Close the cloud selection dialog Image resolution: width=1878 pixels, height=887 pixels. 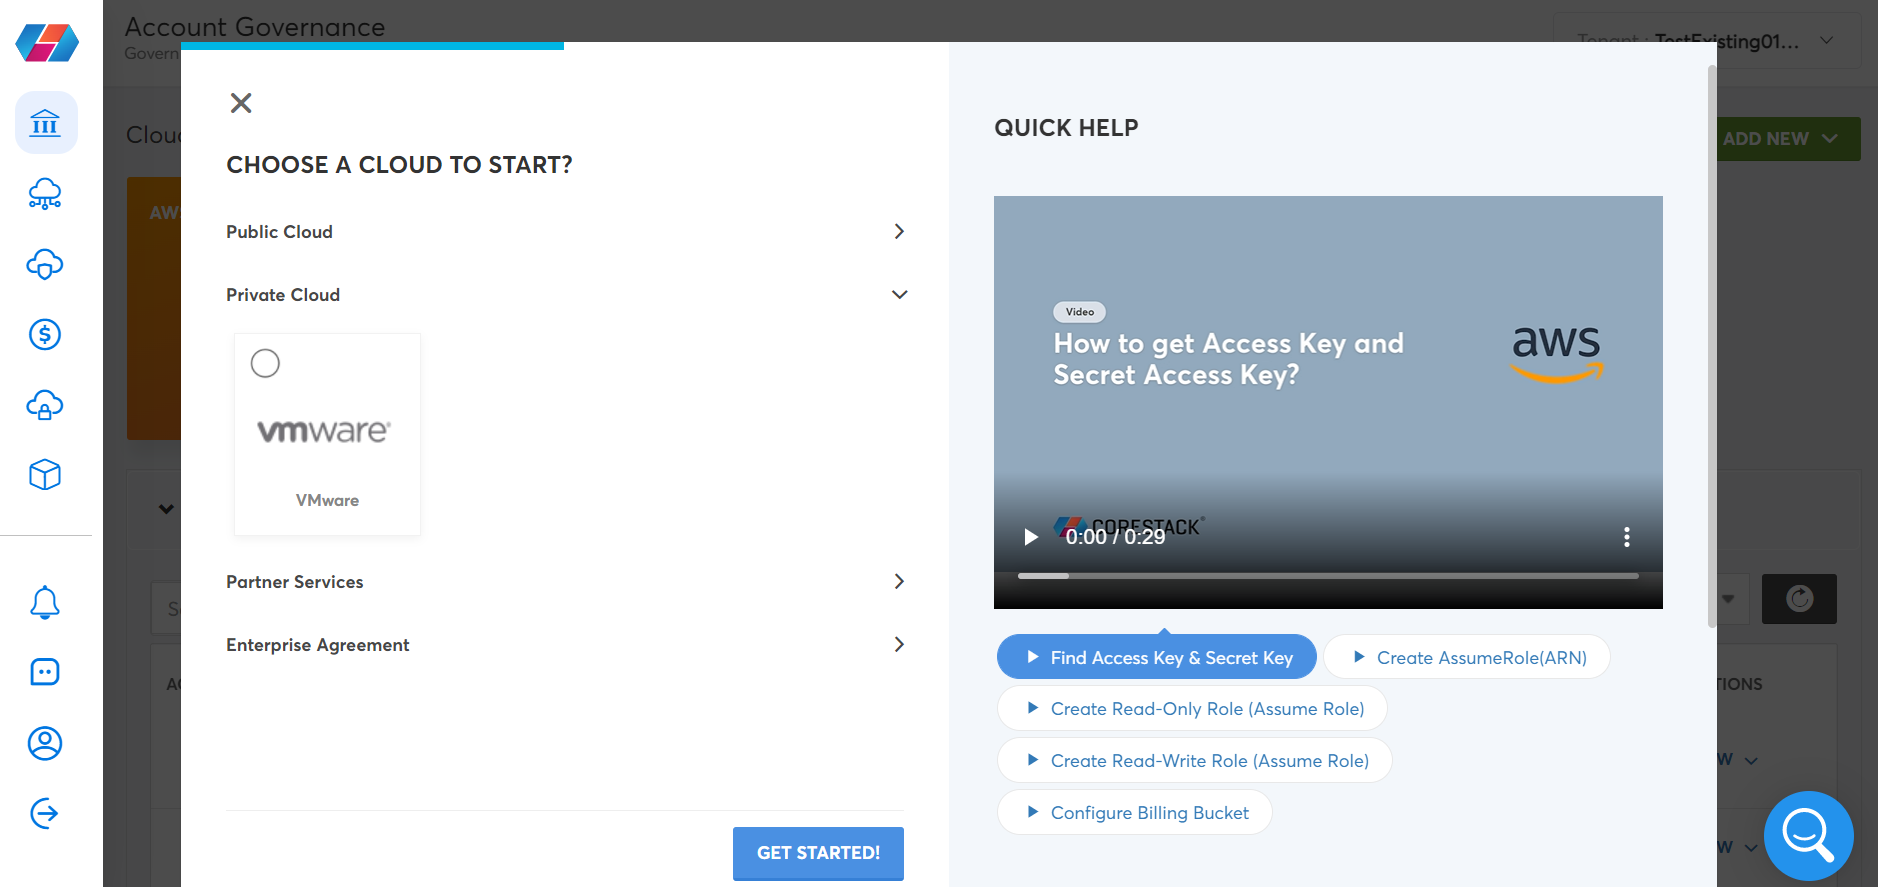(241, 103)
